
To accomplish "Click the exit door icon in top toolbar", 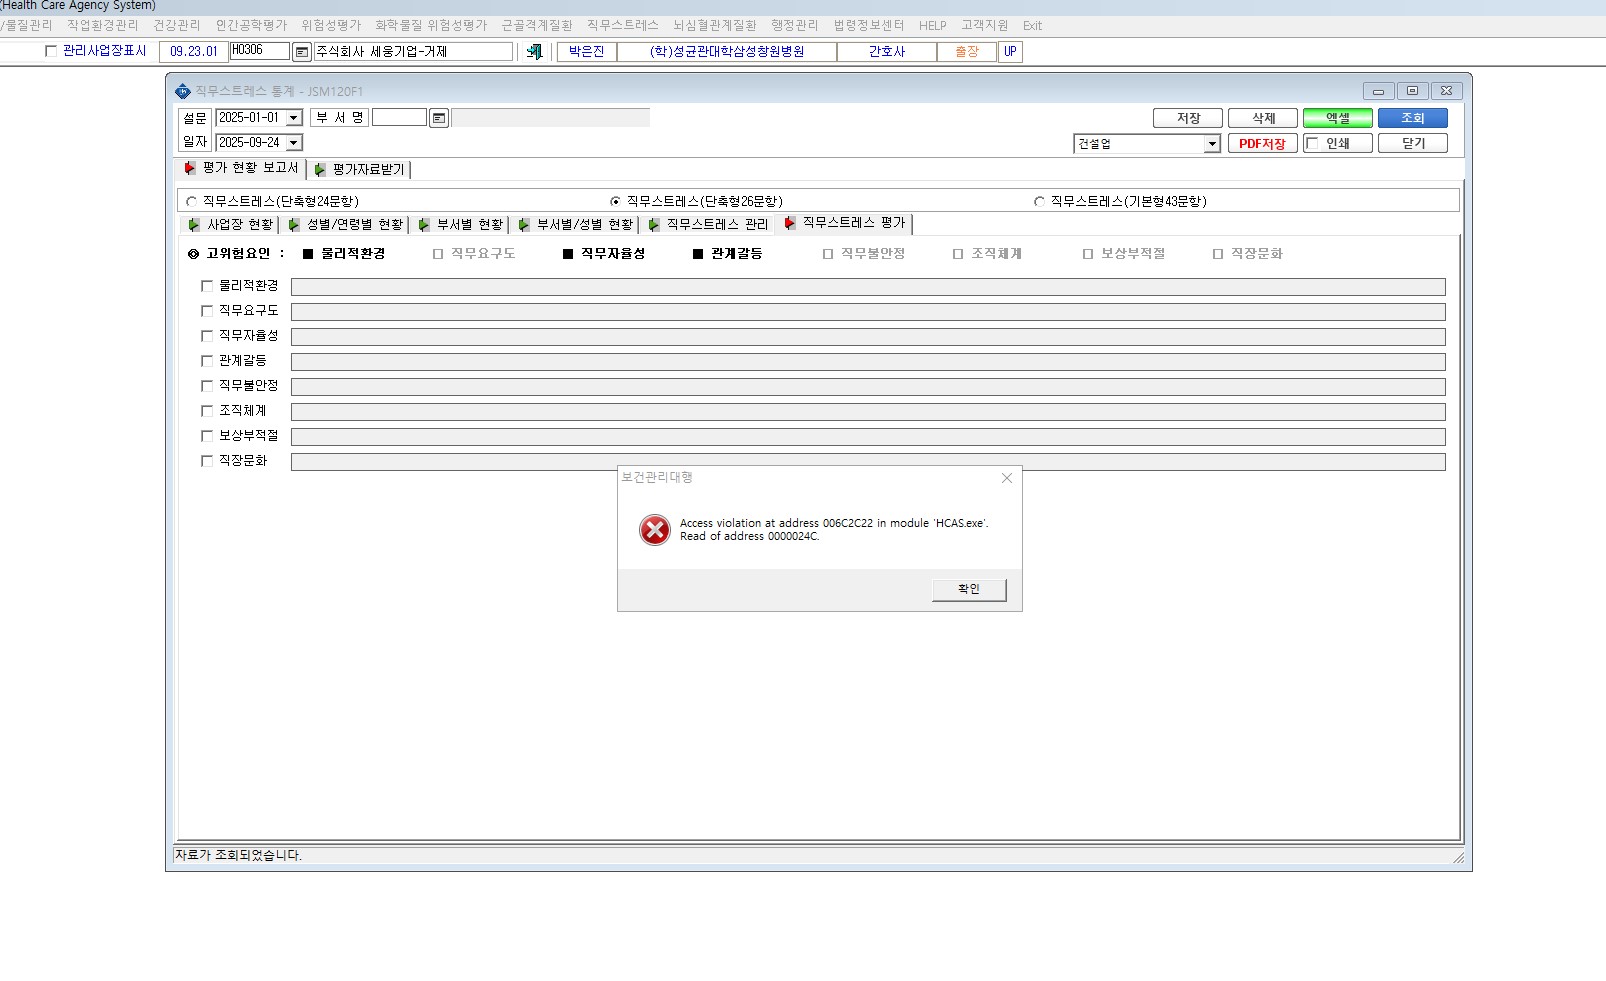I will tap(535, 51).
